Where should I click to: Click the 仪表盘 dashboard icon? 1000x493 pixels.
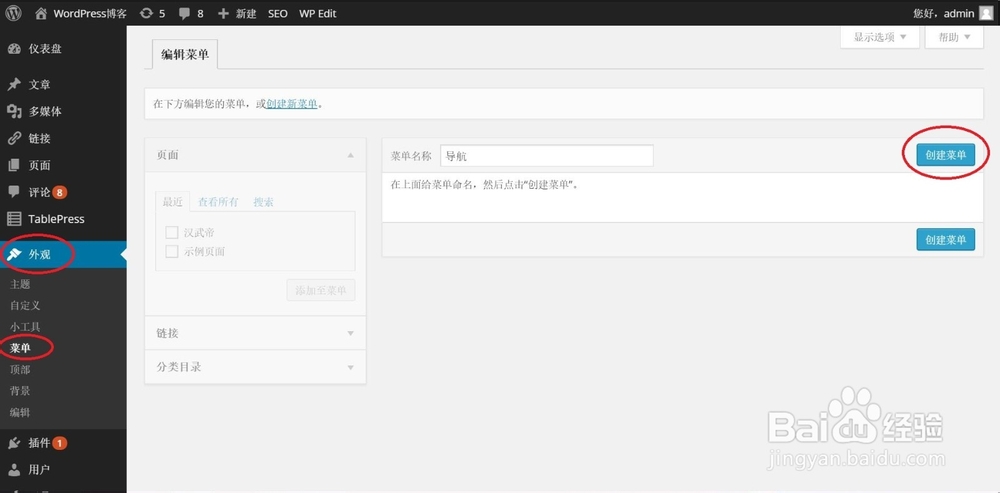coord(14,49)
